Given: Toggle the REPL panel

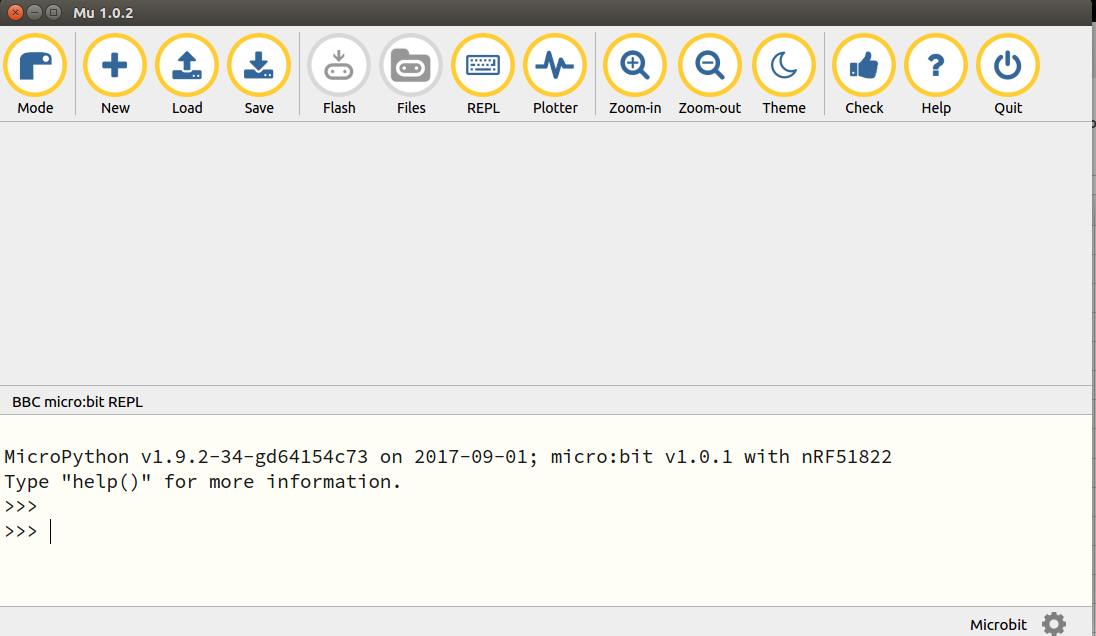Looking at the screenshot, I should point(483,75).
